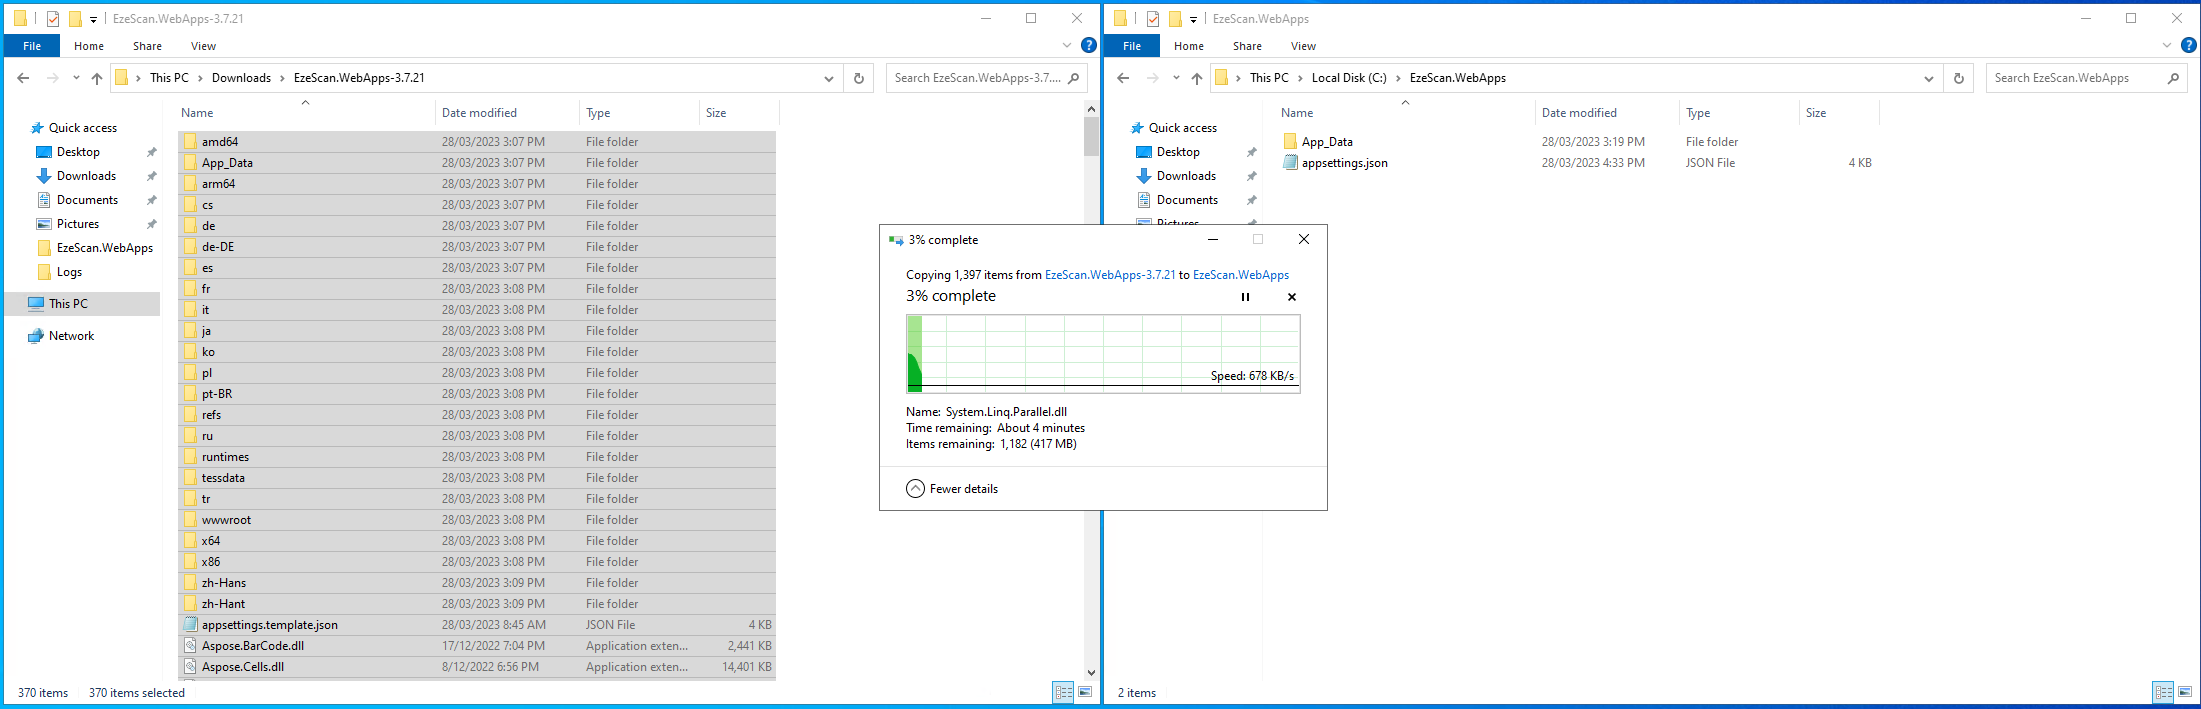This screenshot has height=709, width=2201.
Task: Click the Up arrow in left window
Action: click(97, 78)
